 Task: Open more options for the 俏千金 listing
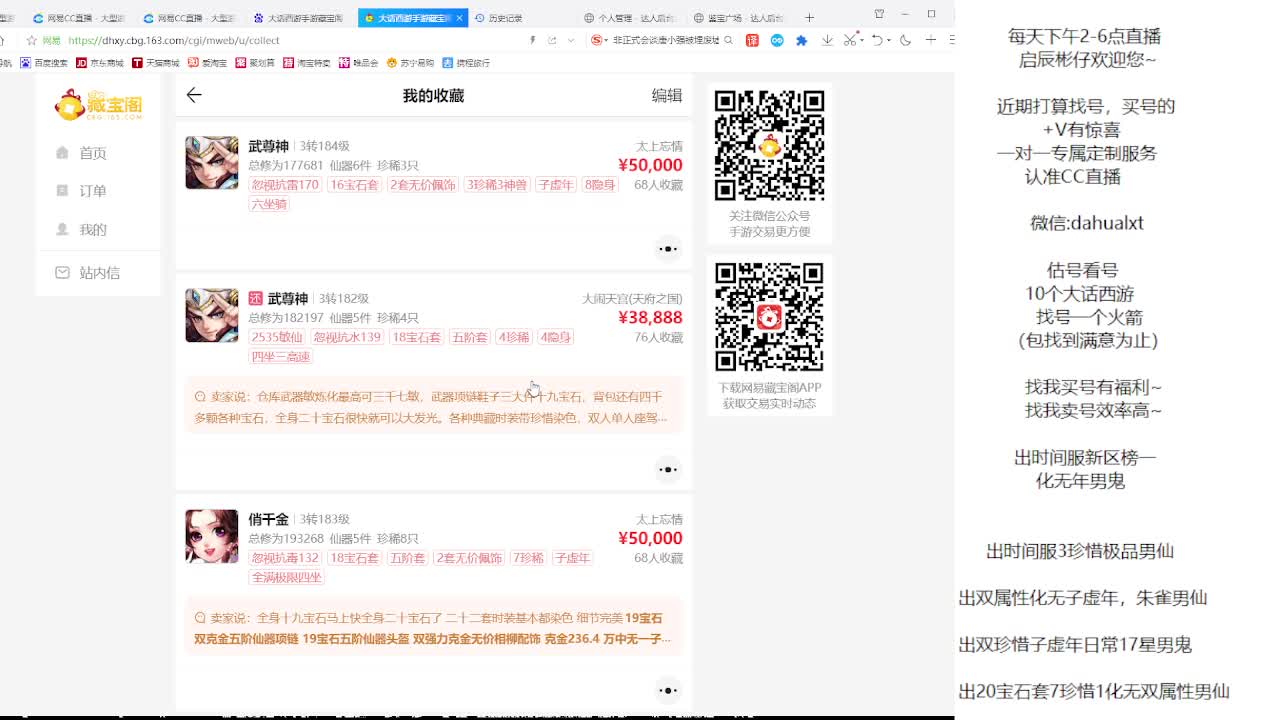(667, 690)
